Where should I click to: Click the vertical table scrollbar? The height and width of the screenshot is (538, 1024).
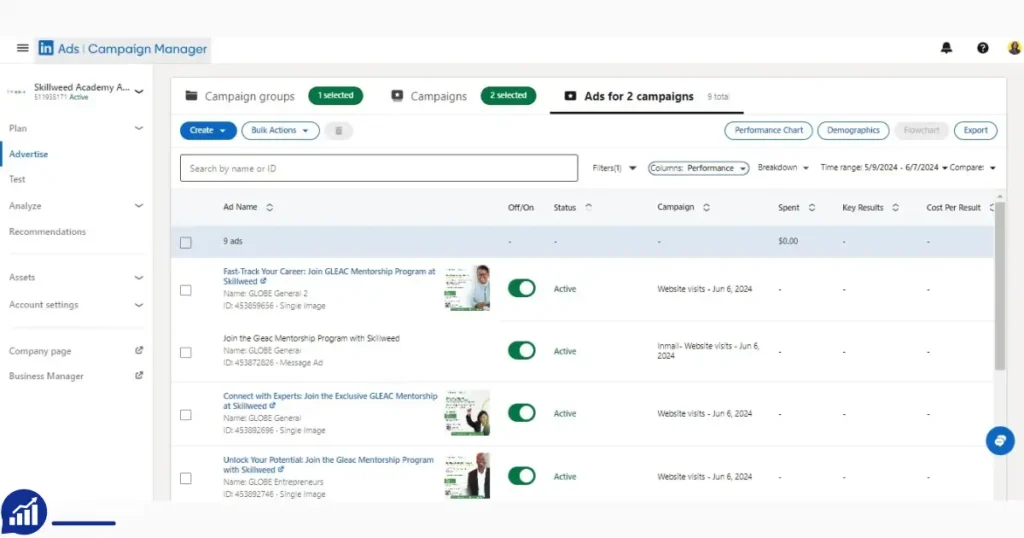pyautogui.click(x=1000, y=286)
